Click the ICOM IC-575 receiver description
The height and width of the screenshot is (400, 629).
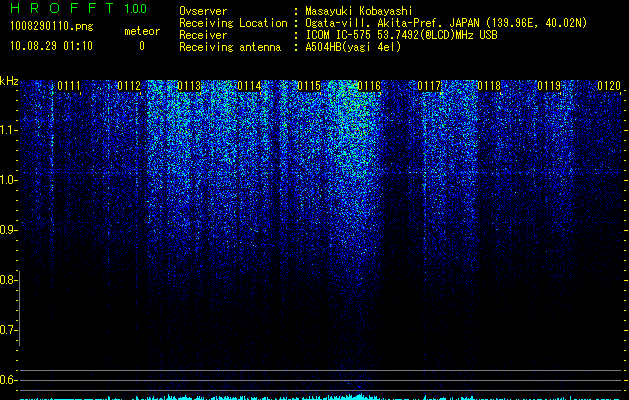pos(401,35)
